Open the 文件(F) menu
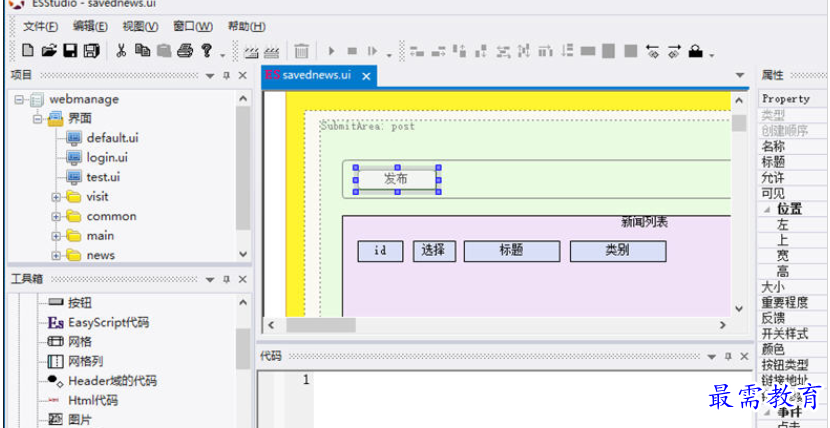This screenshot has height=428, width=830. tap(40, 26)
